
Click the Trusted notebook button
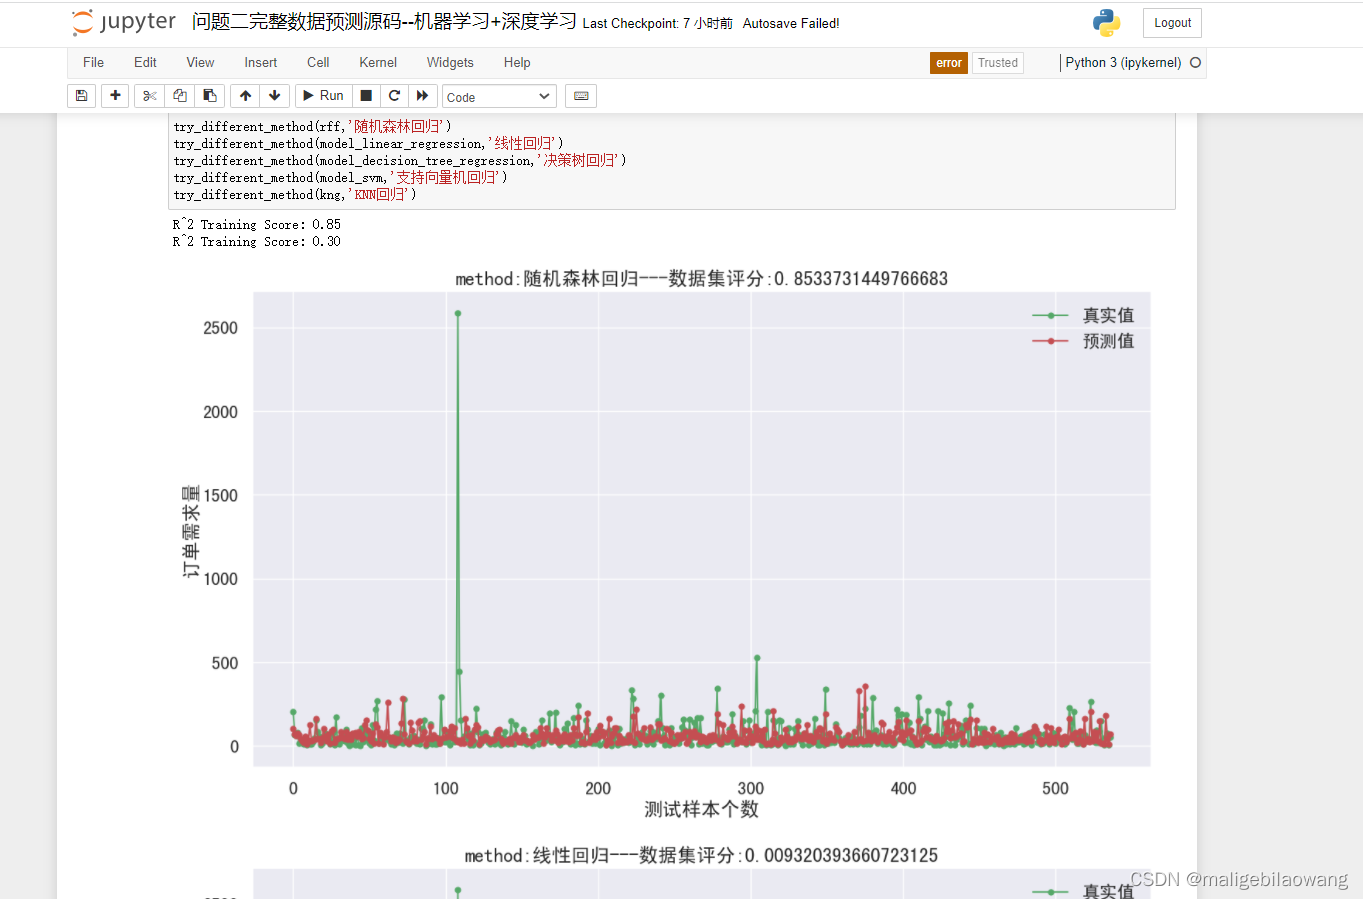click(998, 63)
